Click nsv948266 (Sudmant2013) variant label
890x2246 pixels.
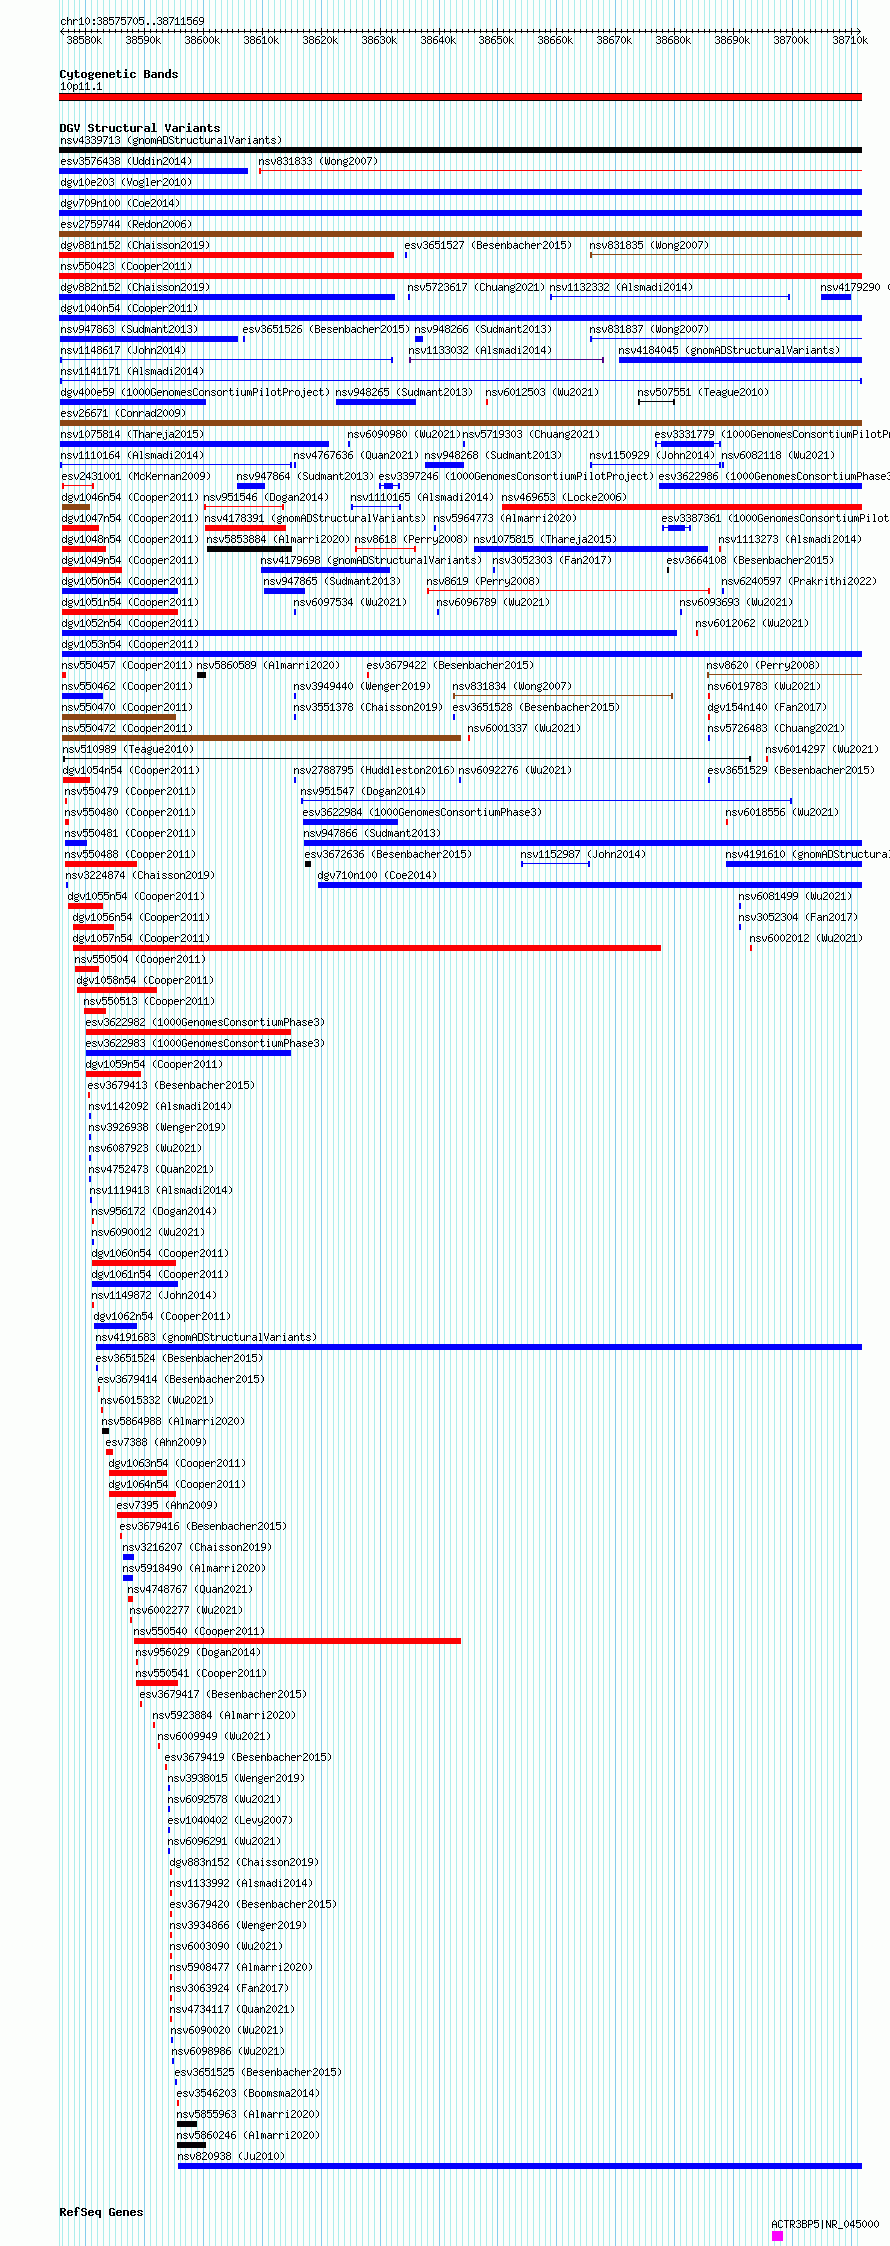pos(483,329)
